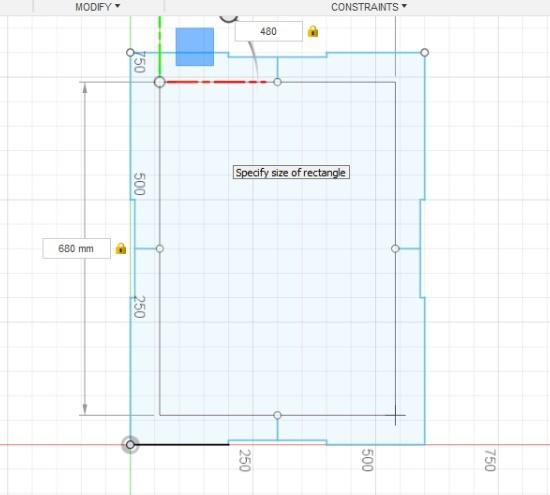
Task: Click the 680 mm height dimension input
Action: (76, 249)
